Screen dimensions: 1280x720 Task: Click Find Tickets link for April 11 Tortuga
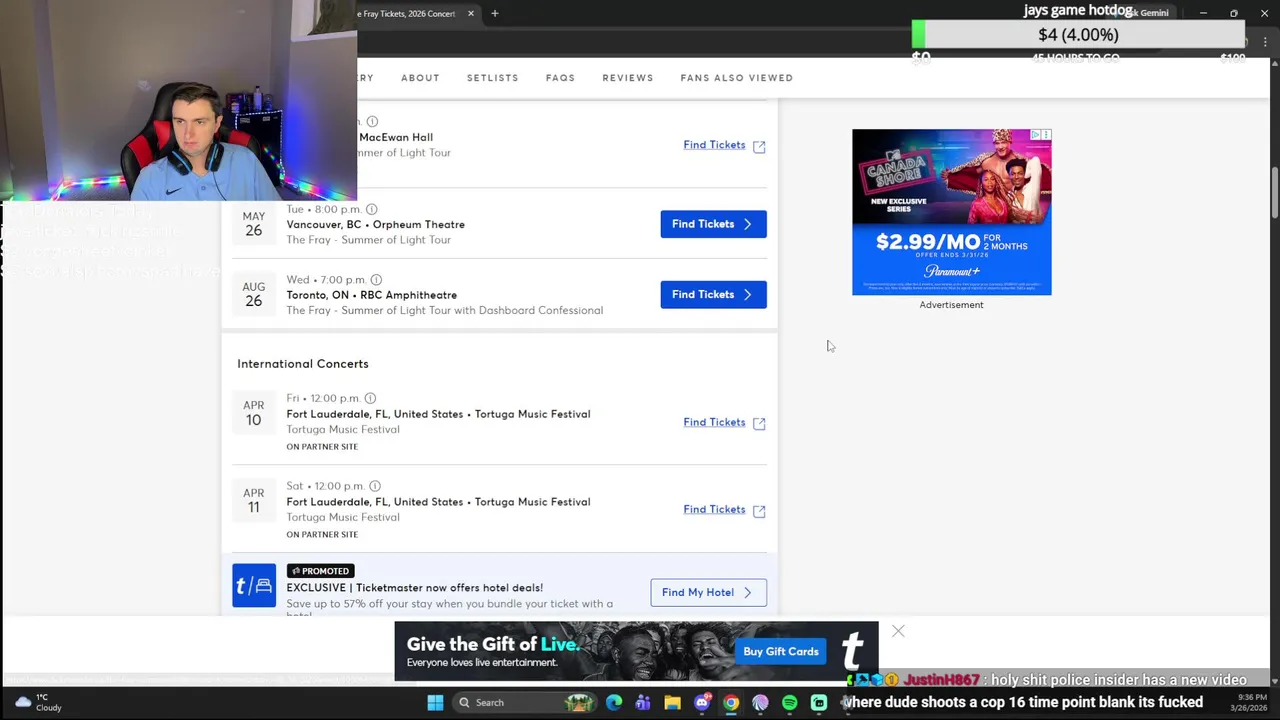pyautogui.click(x=714, y=509)
